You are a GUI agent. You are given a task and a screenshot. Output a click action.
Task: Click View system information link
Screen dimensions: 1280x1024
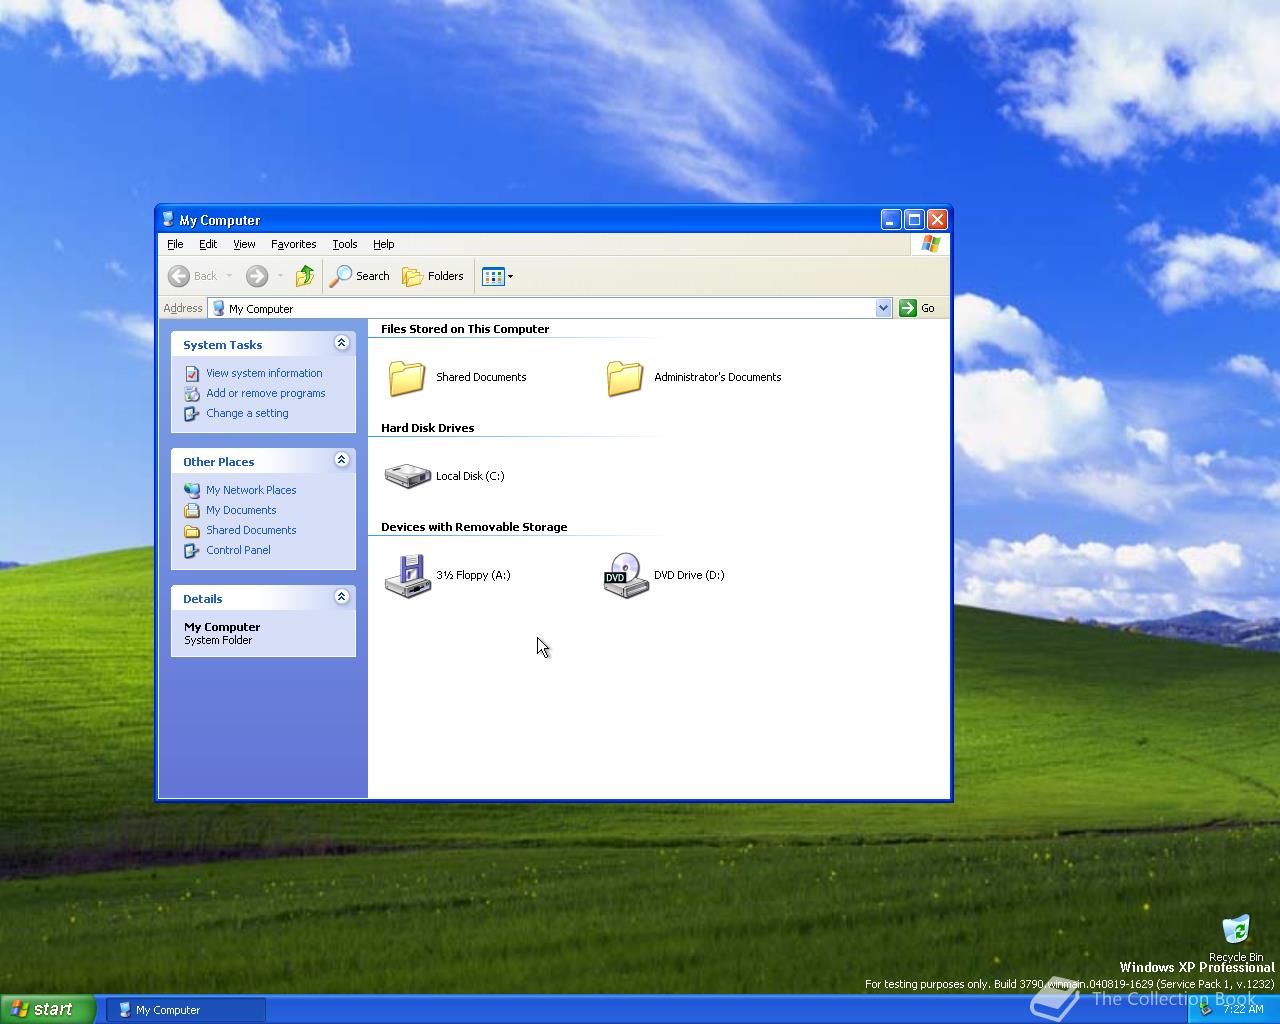(x=264, y=373)
